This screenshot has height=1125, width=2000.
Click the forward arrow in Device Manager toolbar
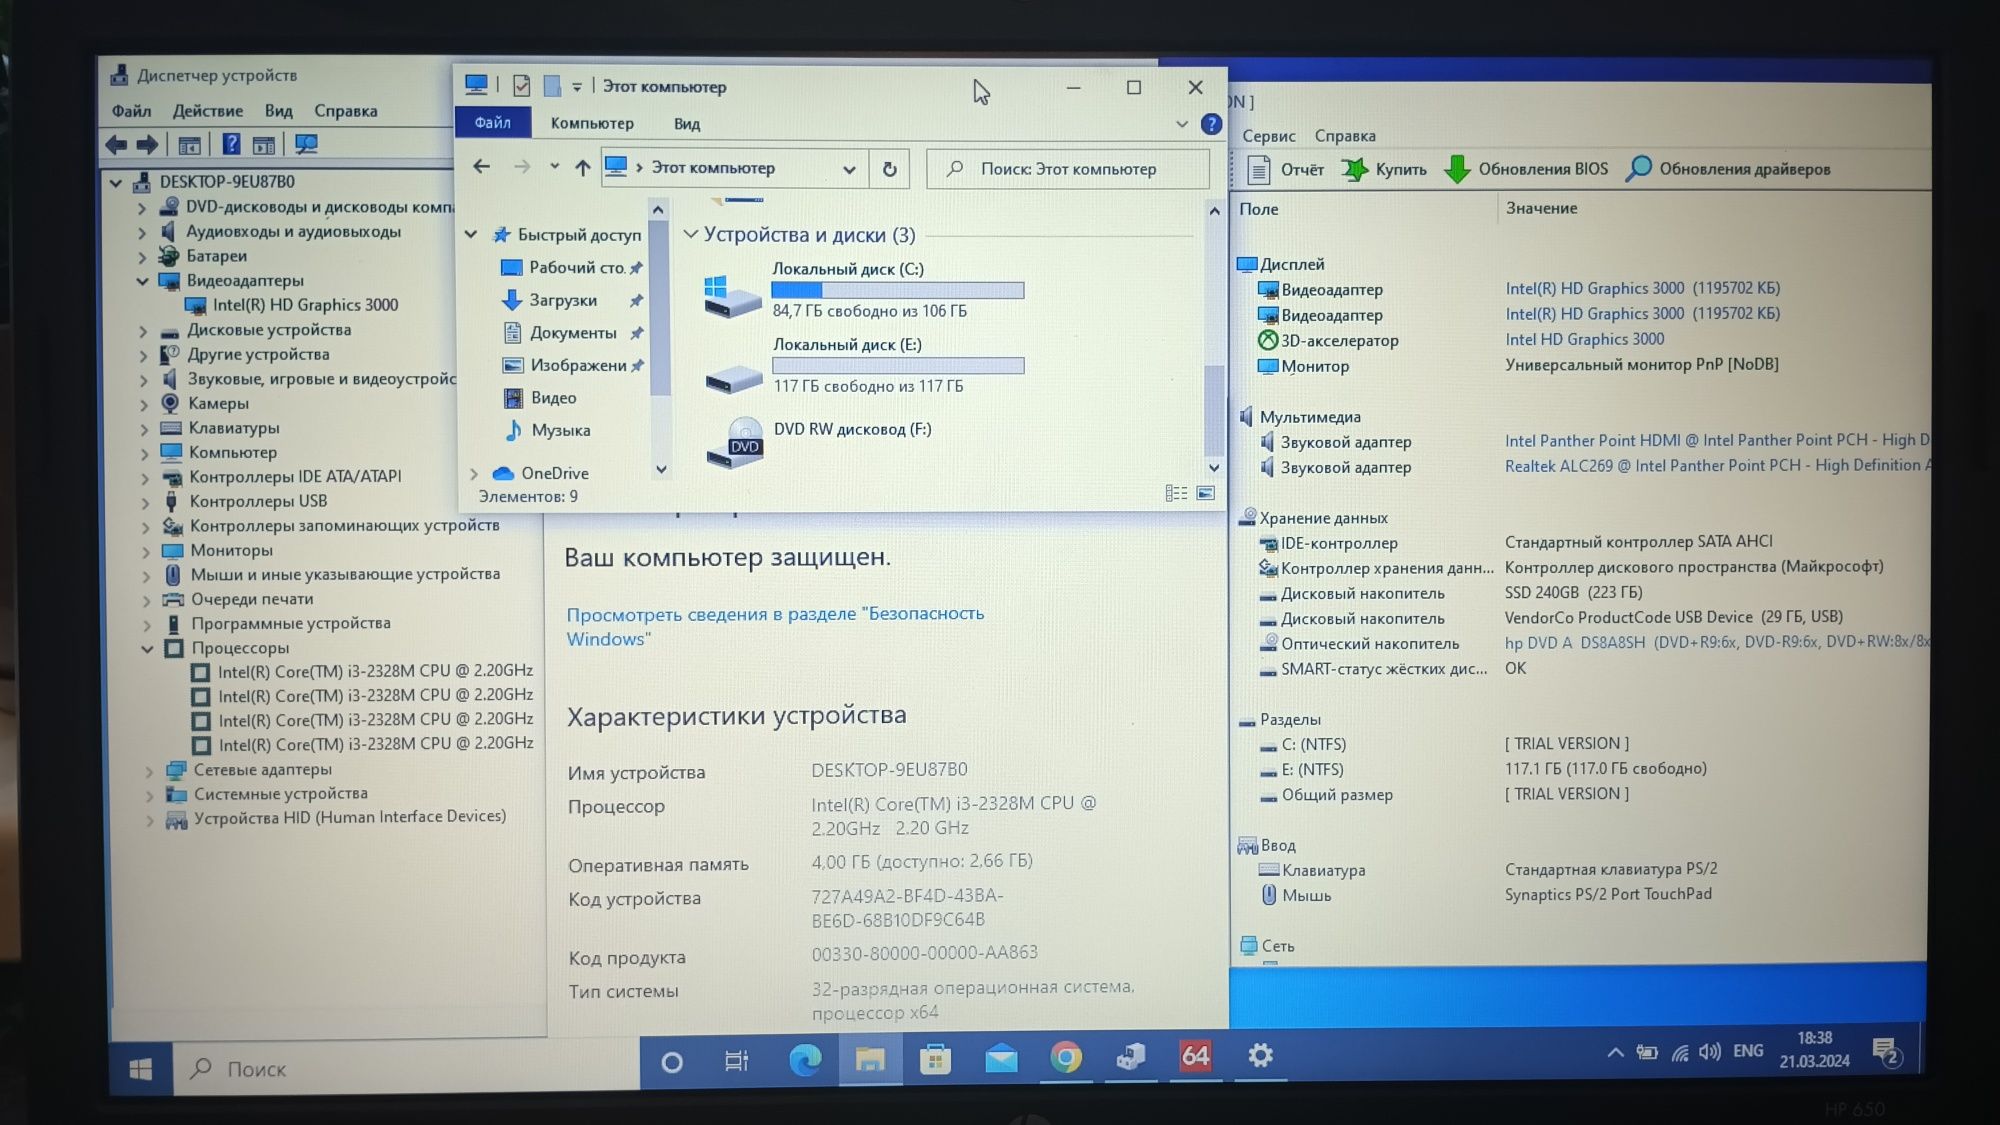click(x=148, y=145)
